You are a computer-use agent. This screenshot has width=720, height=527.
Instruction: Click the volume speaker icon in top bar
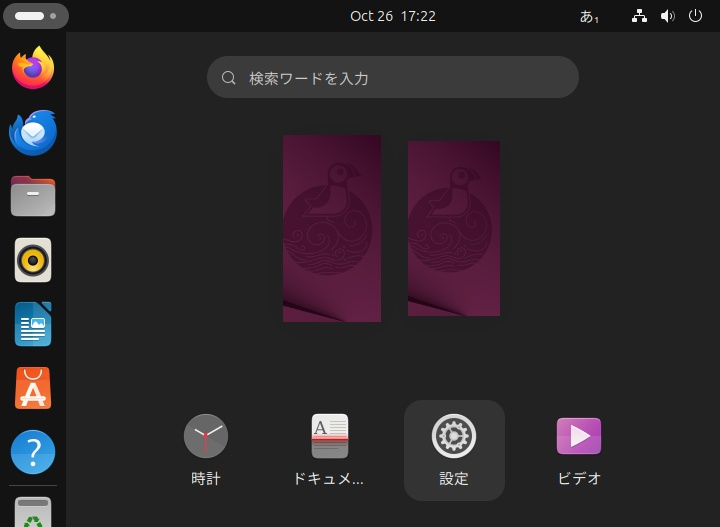668,16
